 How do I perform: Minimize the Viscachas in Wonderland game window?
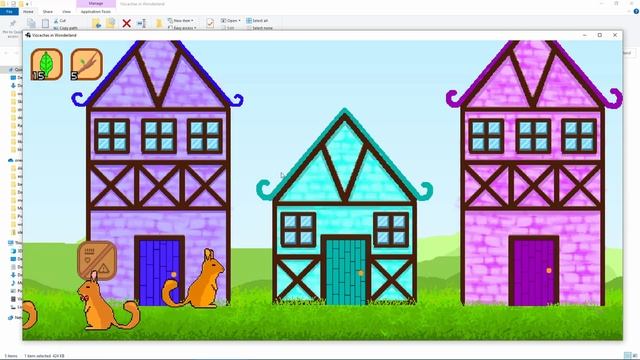[584, 35]
